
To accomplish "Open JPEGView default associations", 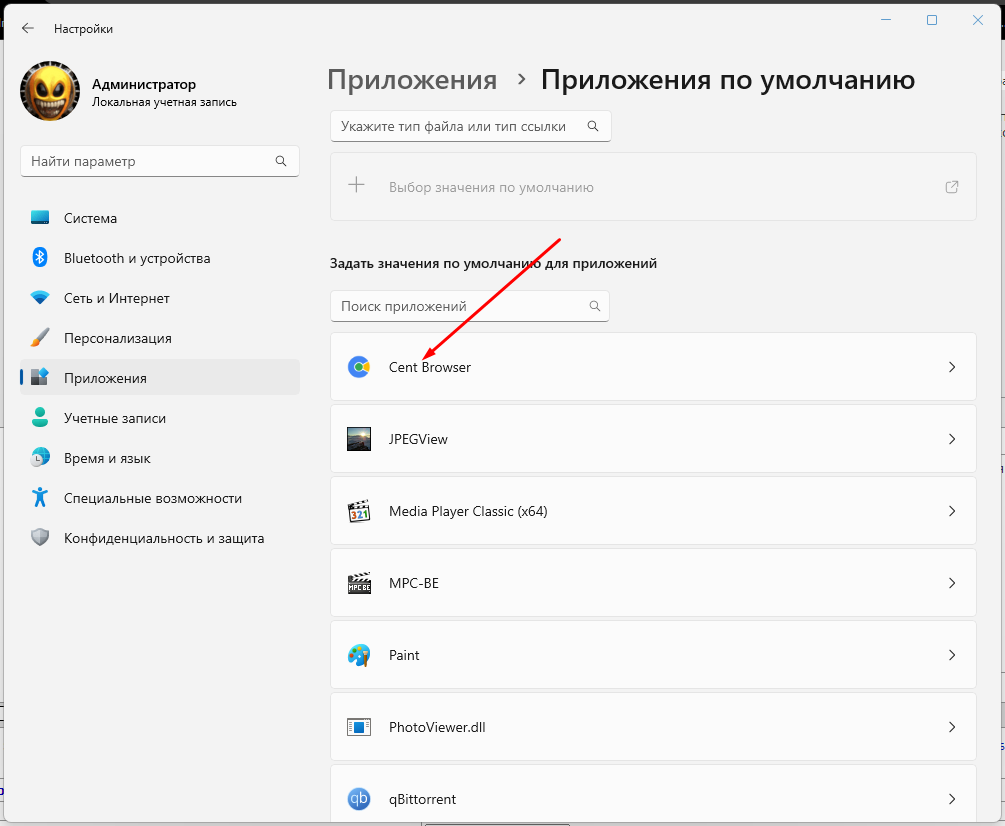I will click(x=653, y=439).
